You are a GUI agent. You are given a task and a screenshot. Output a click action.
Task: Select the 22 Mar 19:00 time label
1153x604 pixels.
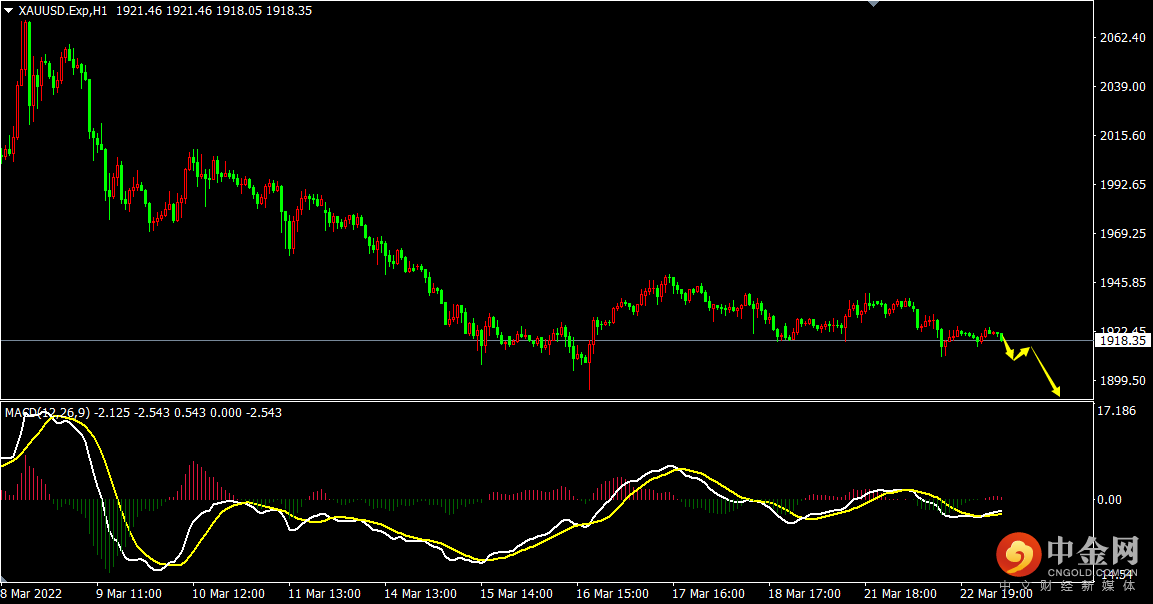(997, 593)
